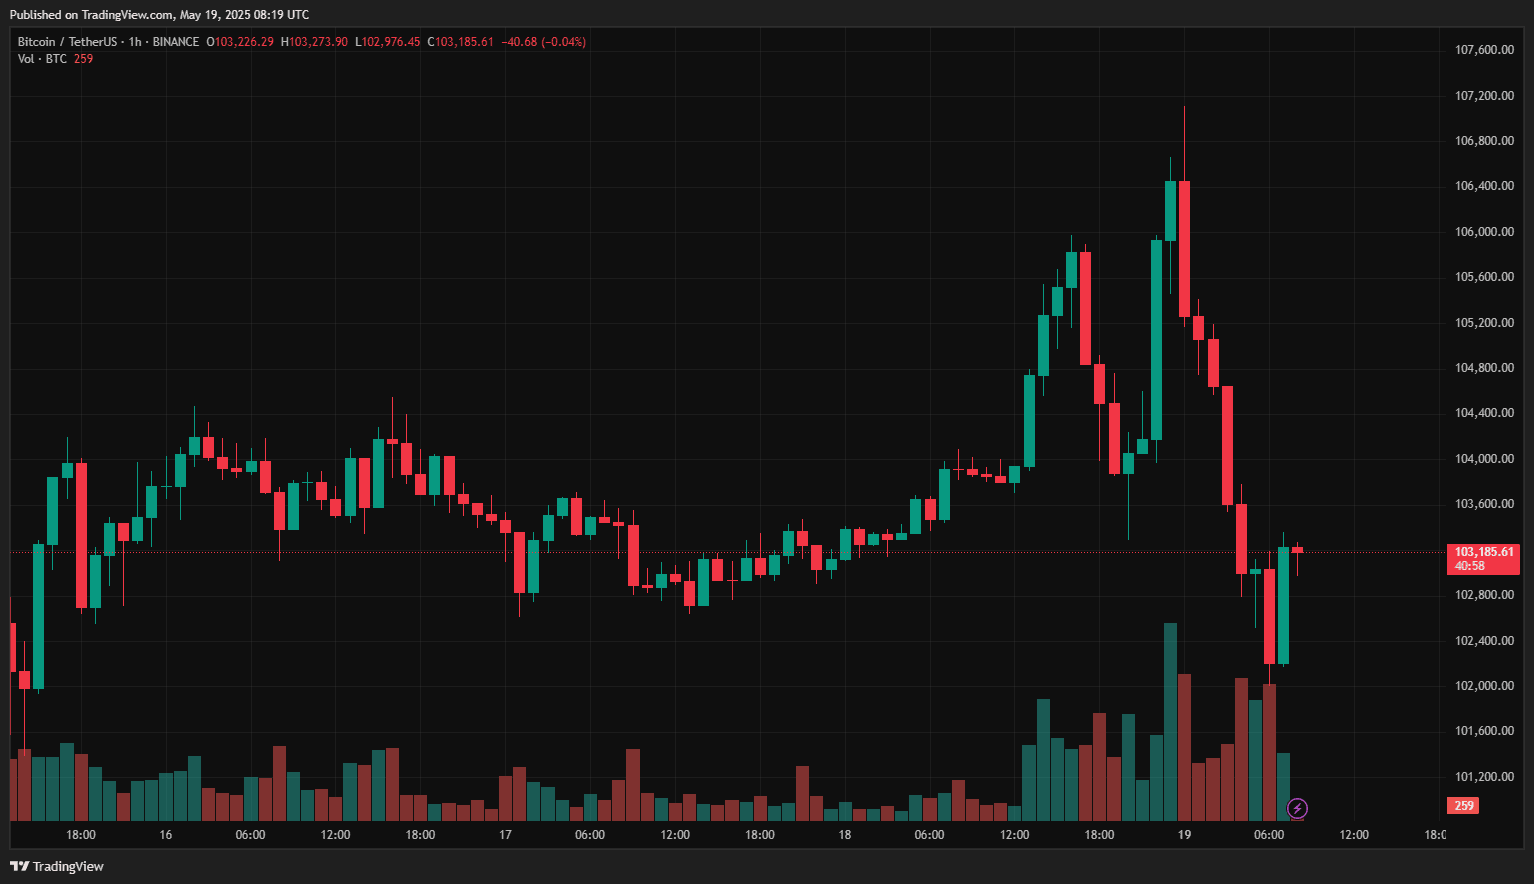Click the 102,800.00 price axis label
The width and height of the screenshot is (1534, 884).
click(x=1484, y=595)
